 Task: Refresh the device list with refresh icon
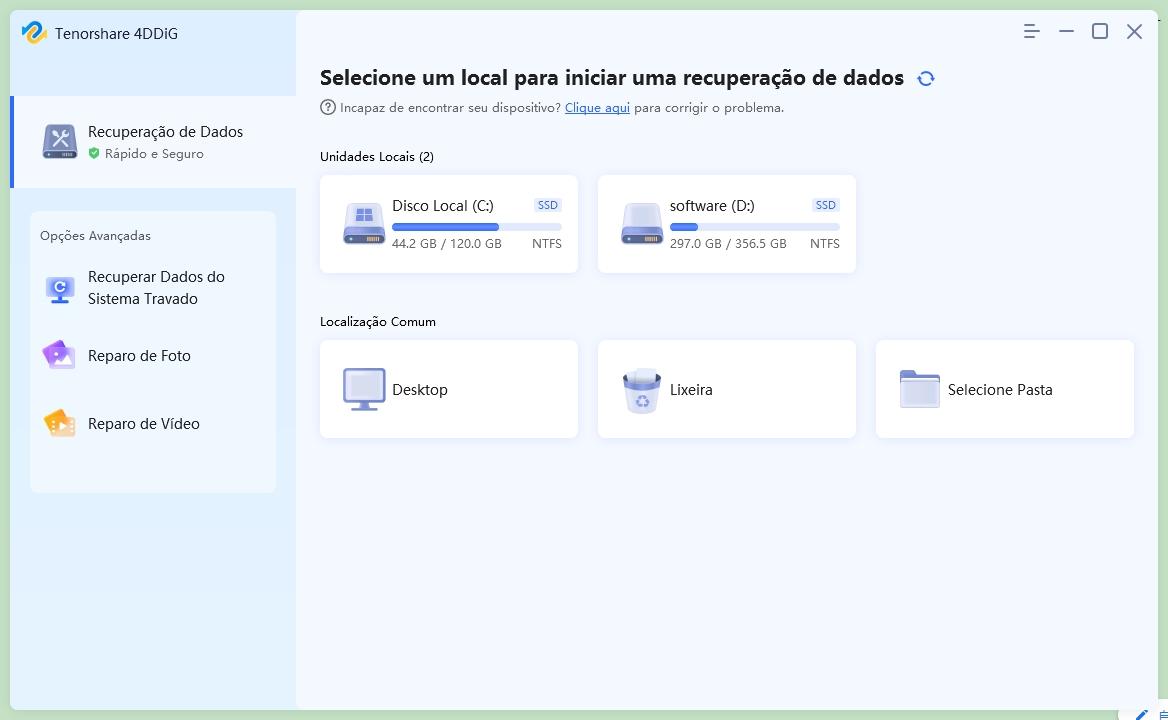926,79
